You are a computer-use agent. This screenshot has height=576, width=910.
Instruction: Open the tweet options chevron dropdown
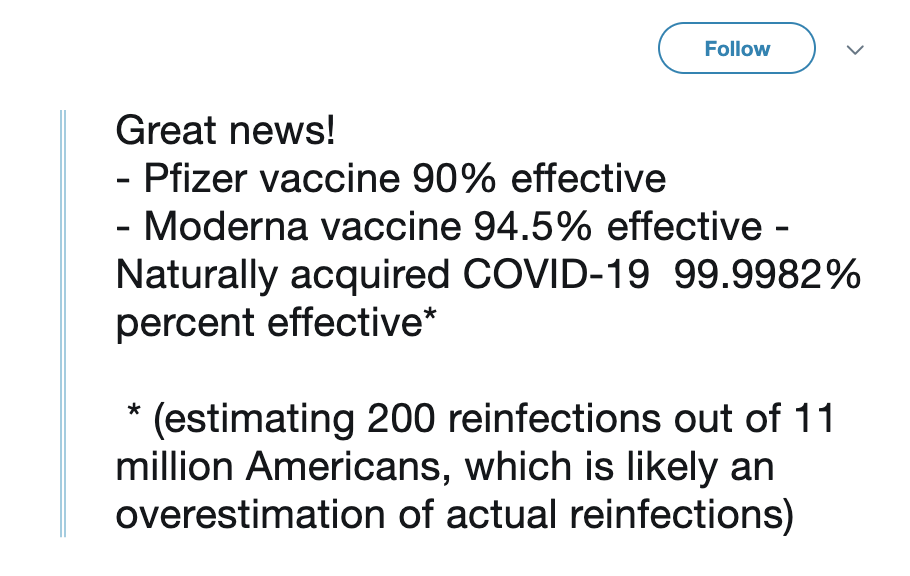tap(854, 49)
